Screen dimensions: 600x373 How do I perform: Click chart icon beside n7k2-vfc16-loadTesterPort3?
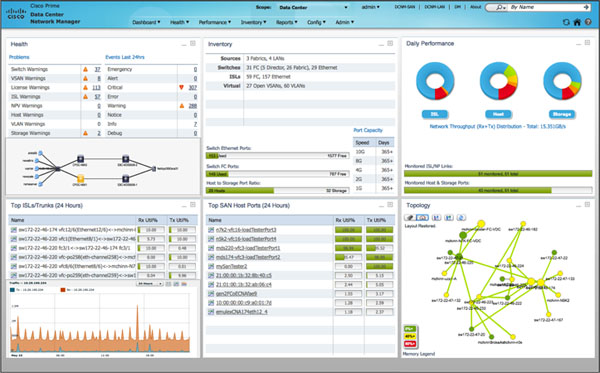(x=211, y=230)
